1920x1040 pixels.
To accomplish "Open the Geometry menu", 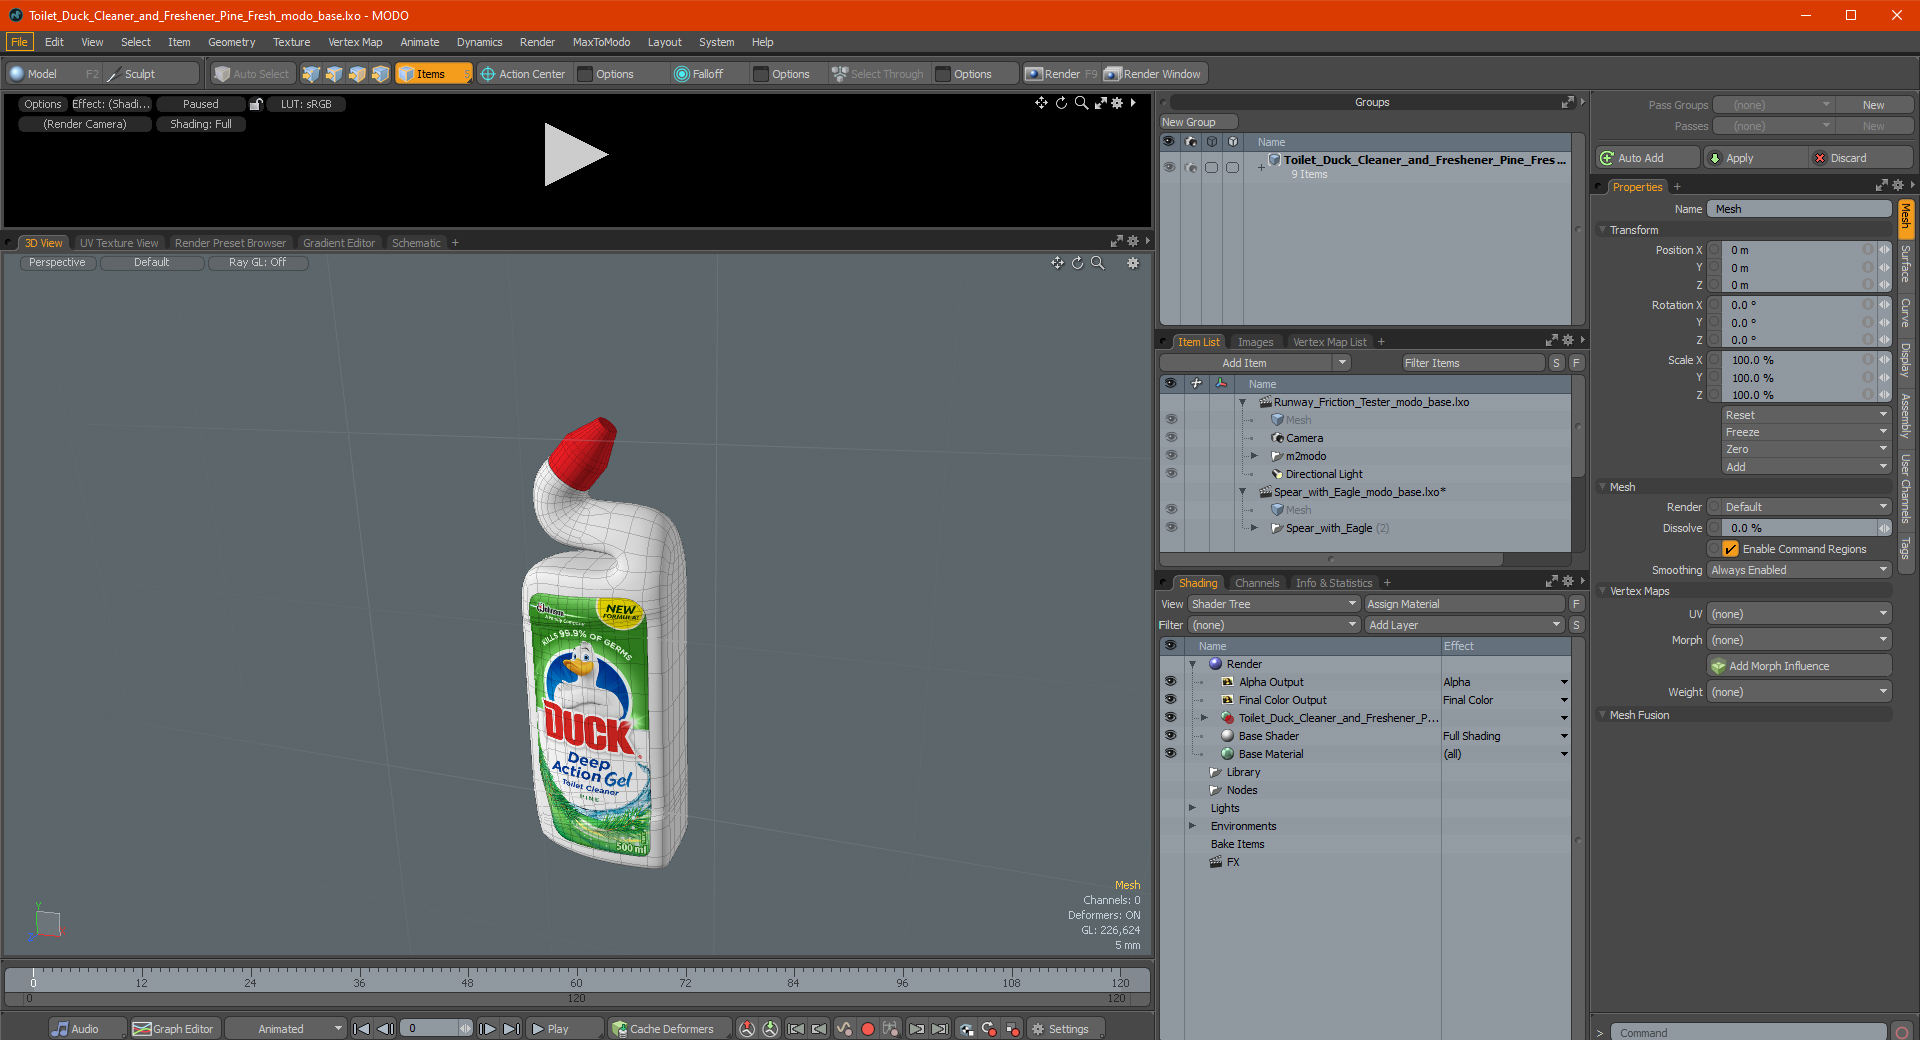I will [x=231, y=42].
